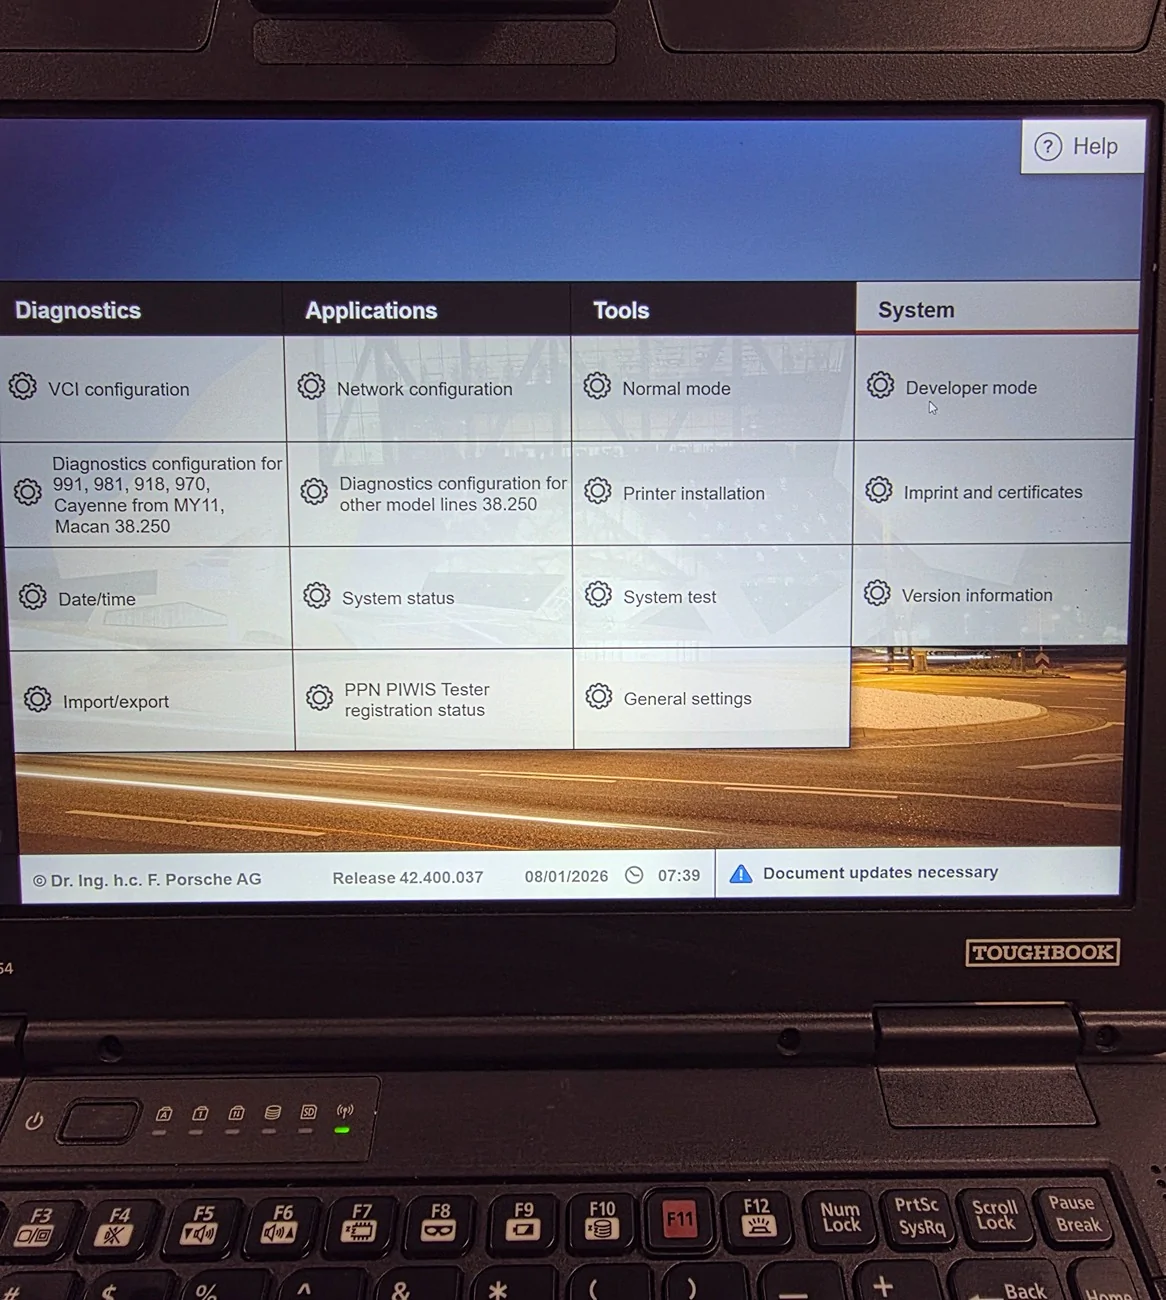
Task: Select the System tab
Action: coord(997,309)
